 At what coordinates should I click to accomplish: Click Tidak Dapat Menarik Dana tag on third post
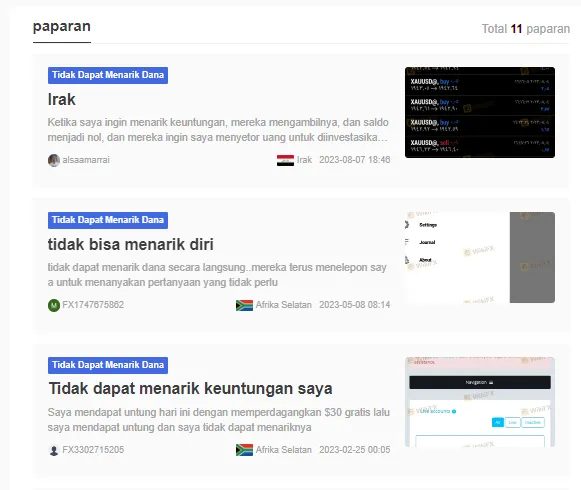point(108,365)
